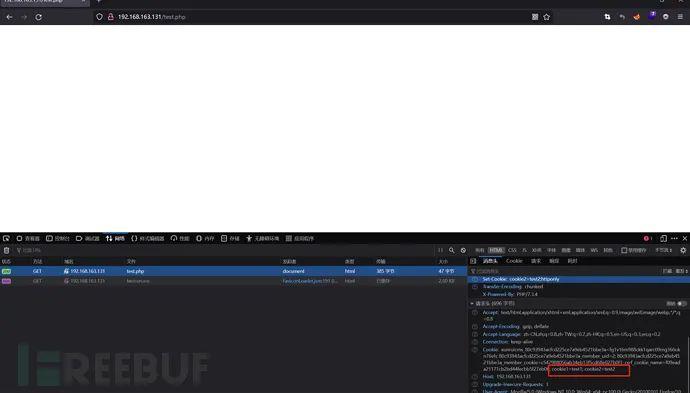Toggle Media (媒体) request filter
The width and height of the screenshot is (690, 393).
click(580, 250)
